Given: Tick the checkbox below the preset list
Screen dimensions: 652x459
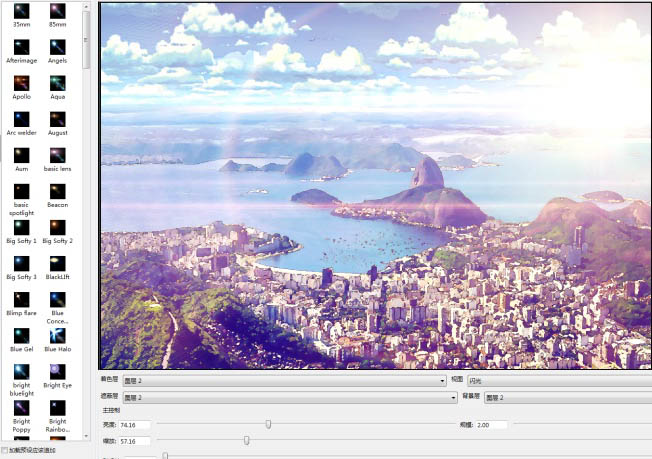Looking at the screenshot, I should (5, 450).
